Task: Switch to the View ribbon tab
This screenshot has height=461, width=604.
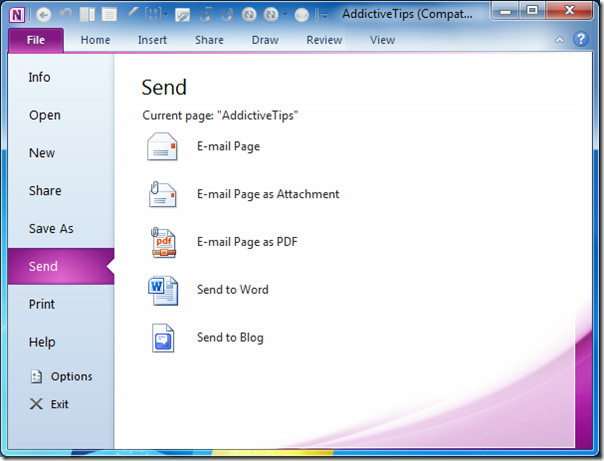Action: coord(382,40)
